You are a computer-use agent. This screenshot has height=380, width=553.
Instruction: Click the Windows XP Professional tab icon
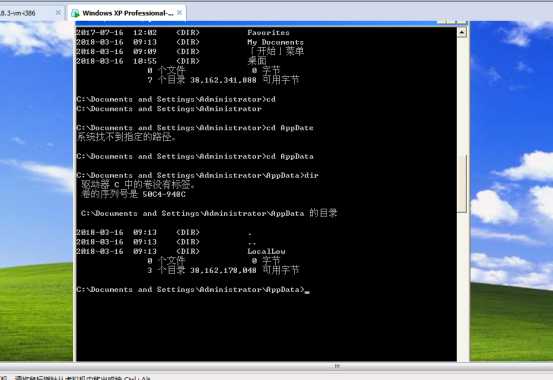(75, 13)
